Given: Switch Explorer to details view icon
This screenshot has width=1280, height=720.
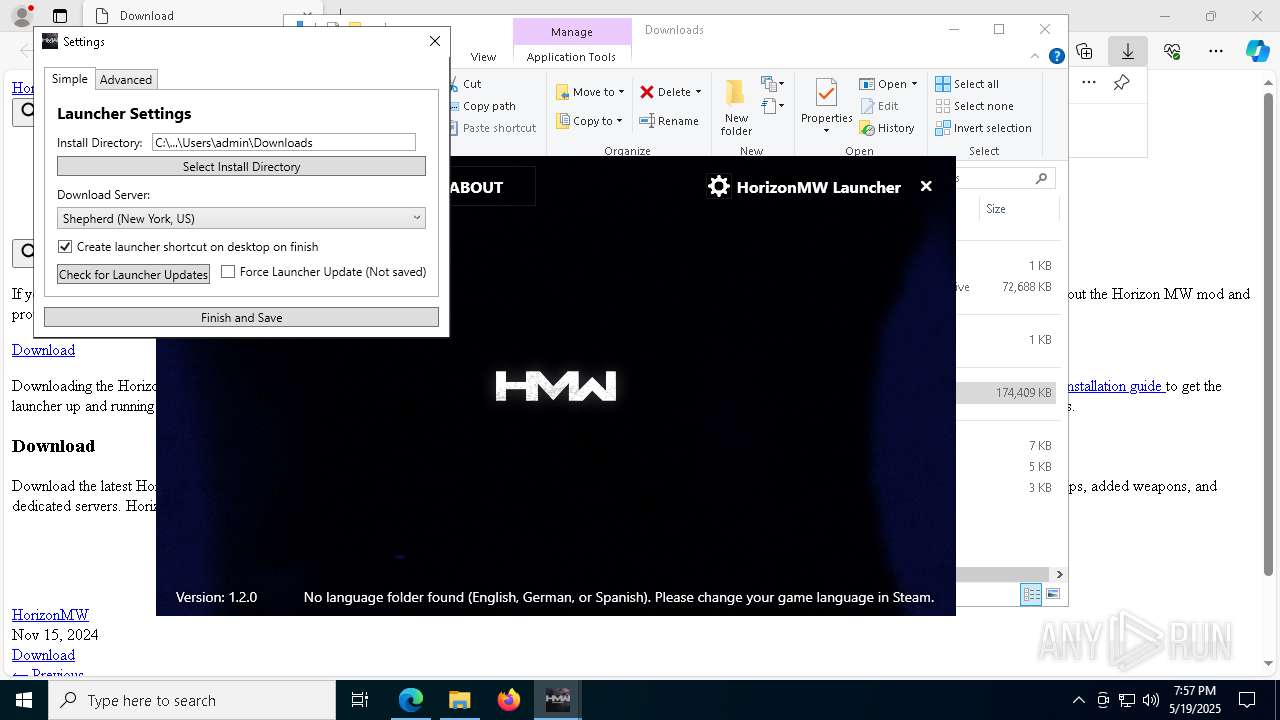Looking at the screenshot, I should click(x=1031, y=594).
